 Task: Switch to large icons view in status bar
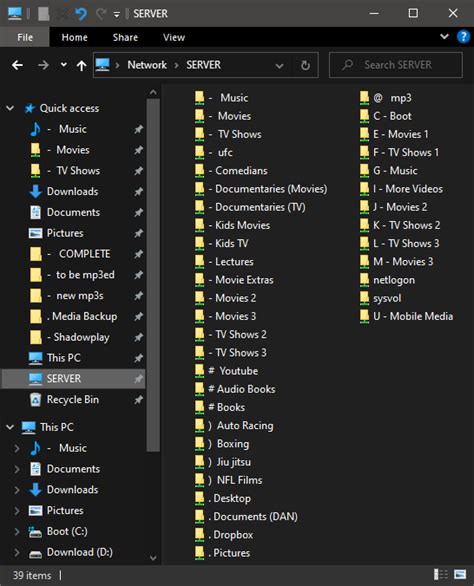pos(460,574)
